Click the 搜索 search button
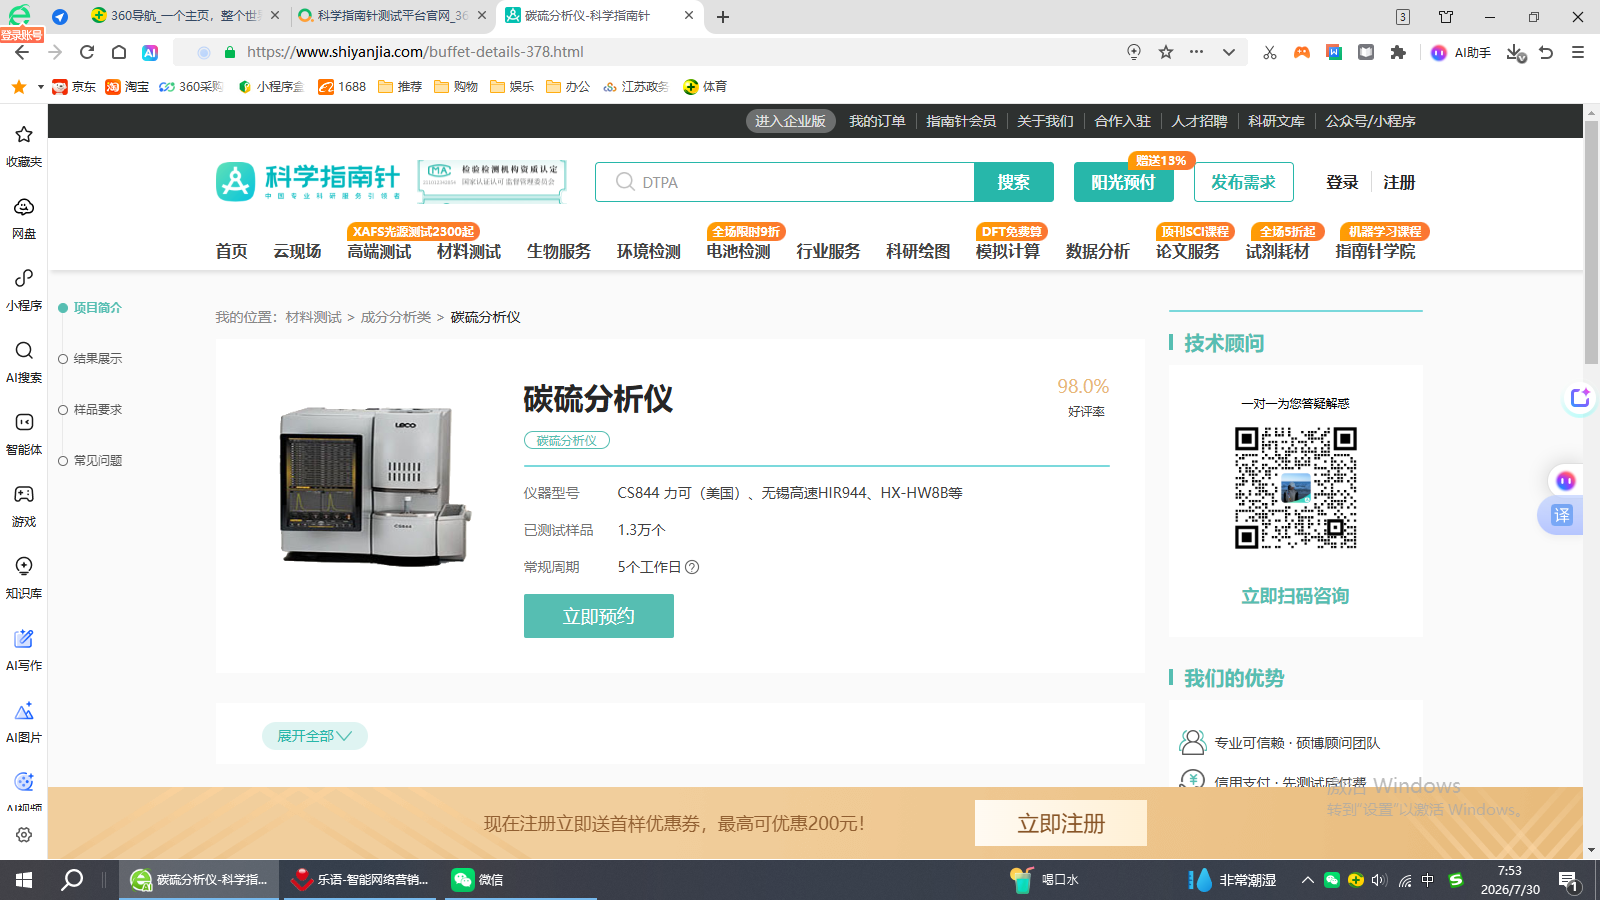Image resolution: width=1600 pixels, height=900 pixels. click(1014, 182)
